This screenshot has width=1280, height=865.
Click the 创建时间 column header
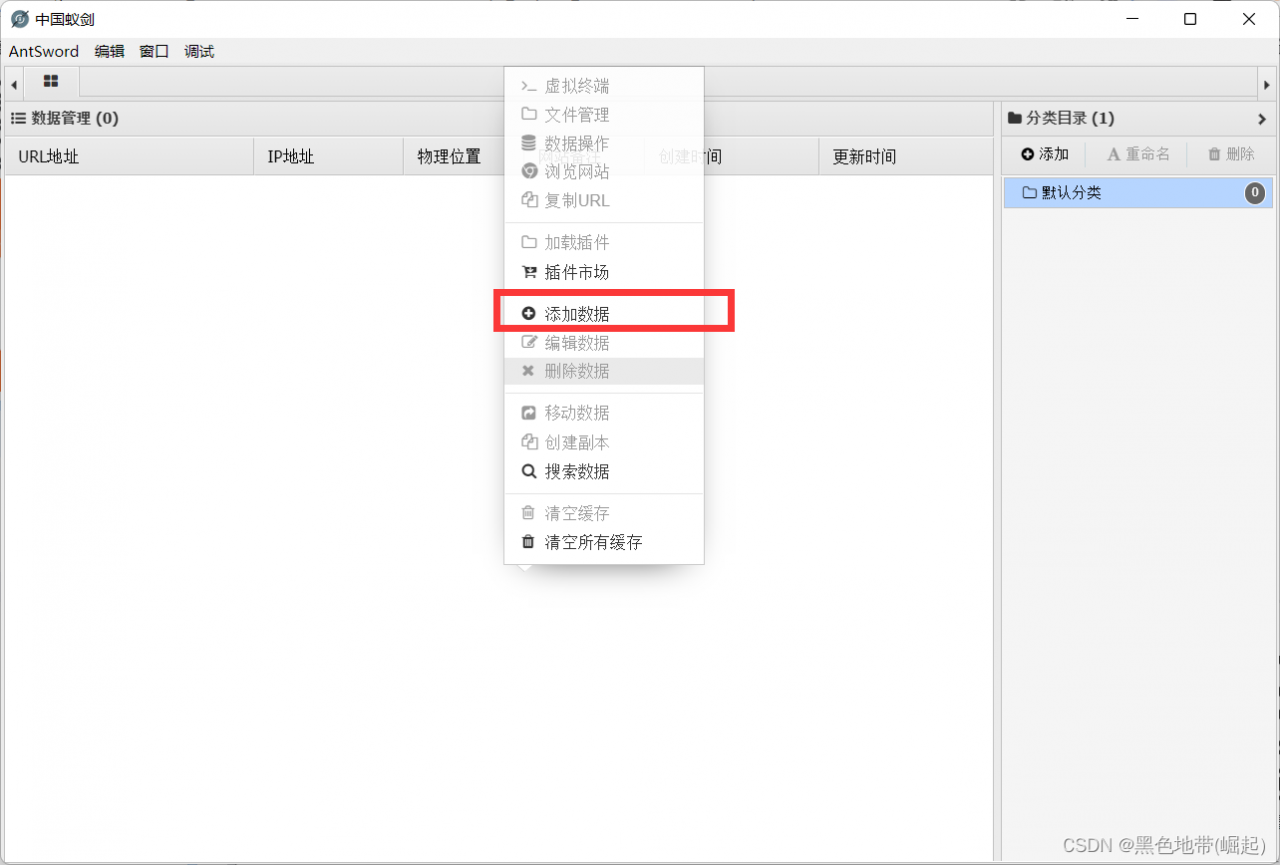(731, 157)
